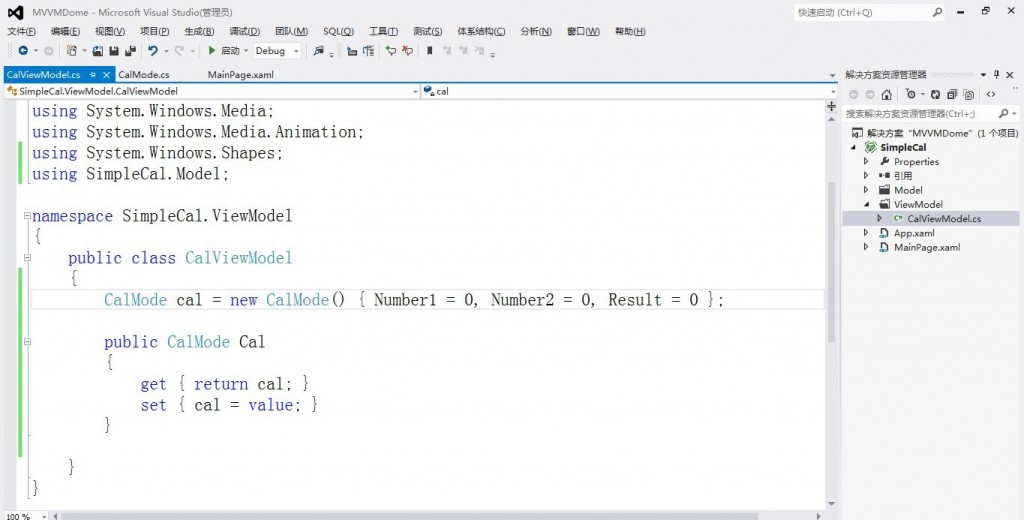This screenshot has width=1024, height=520.
Task: Open Start button dropdown arrow
Action: point(246,51)
